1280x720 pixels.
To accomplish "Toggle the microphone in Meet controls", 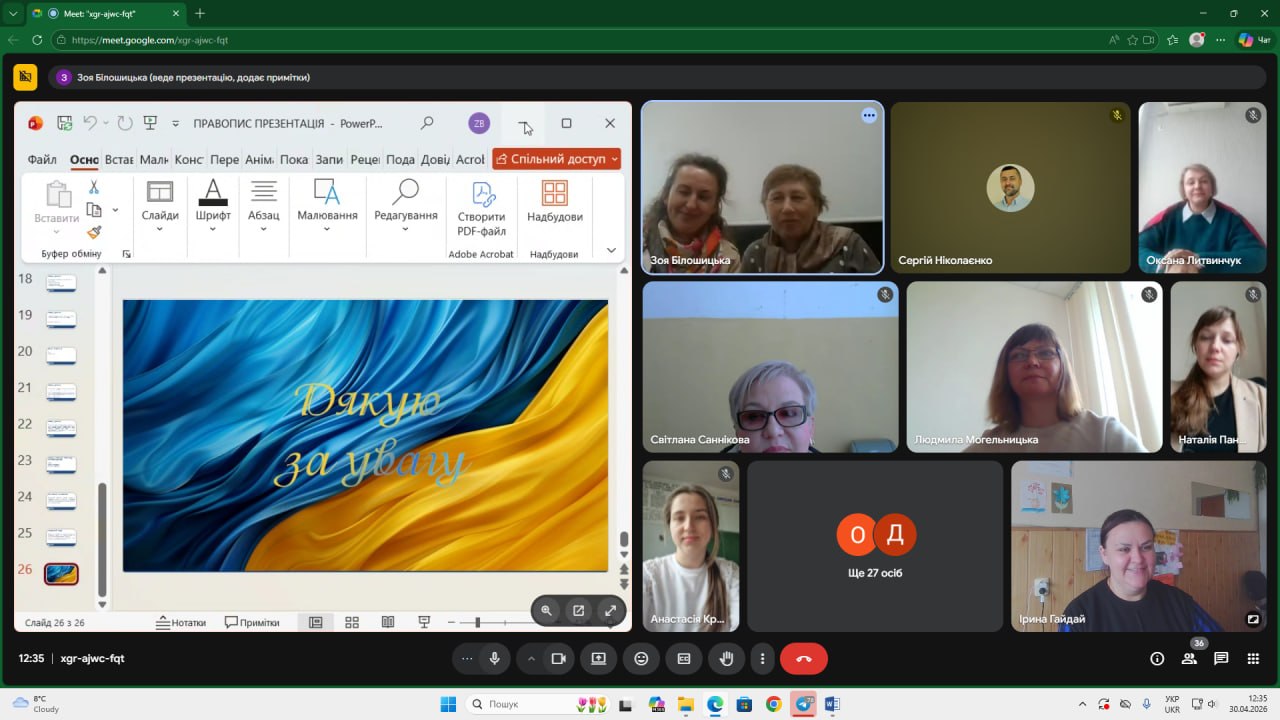I will click(x=494, y=658).
